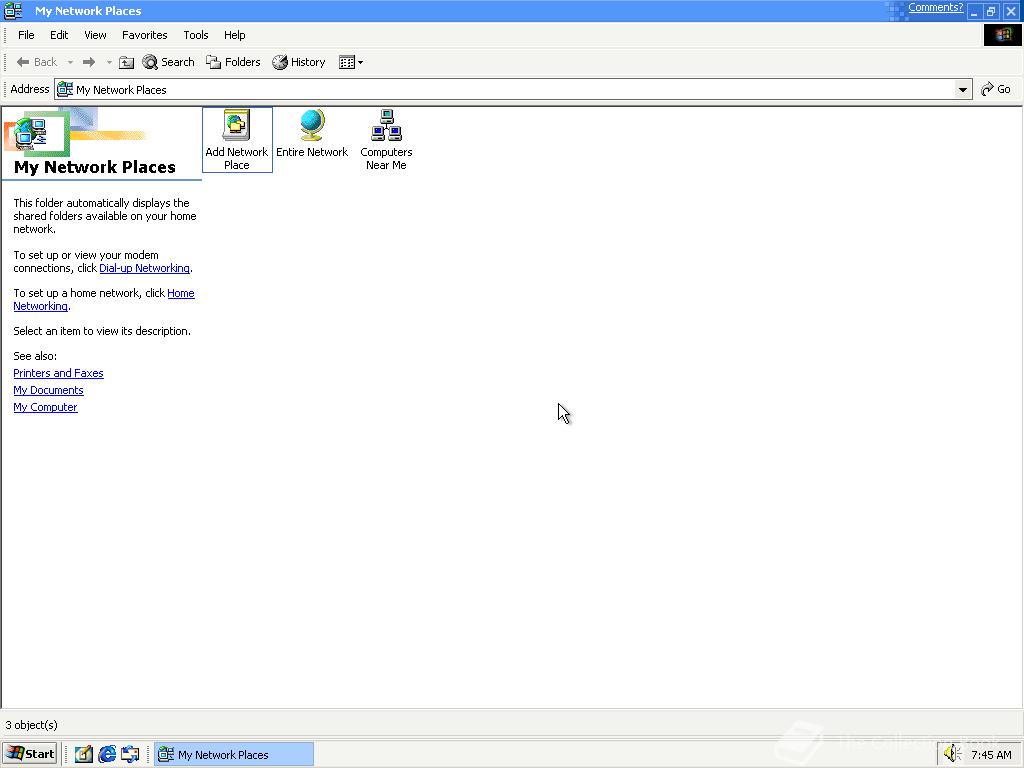Viewport: 1024px width, 768px height.
Task: Restore down the window
Action: pos(991,12)
